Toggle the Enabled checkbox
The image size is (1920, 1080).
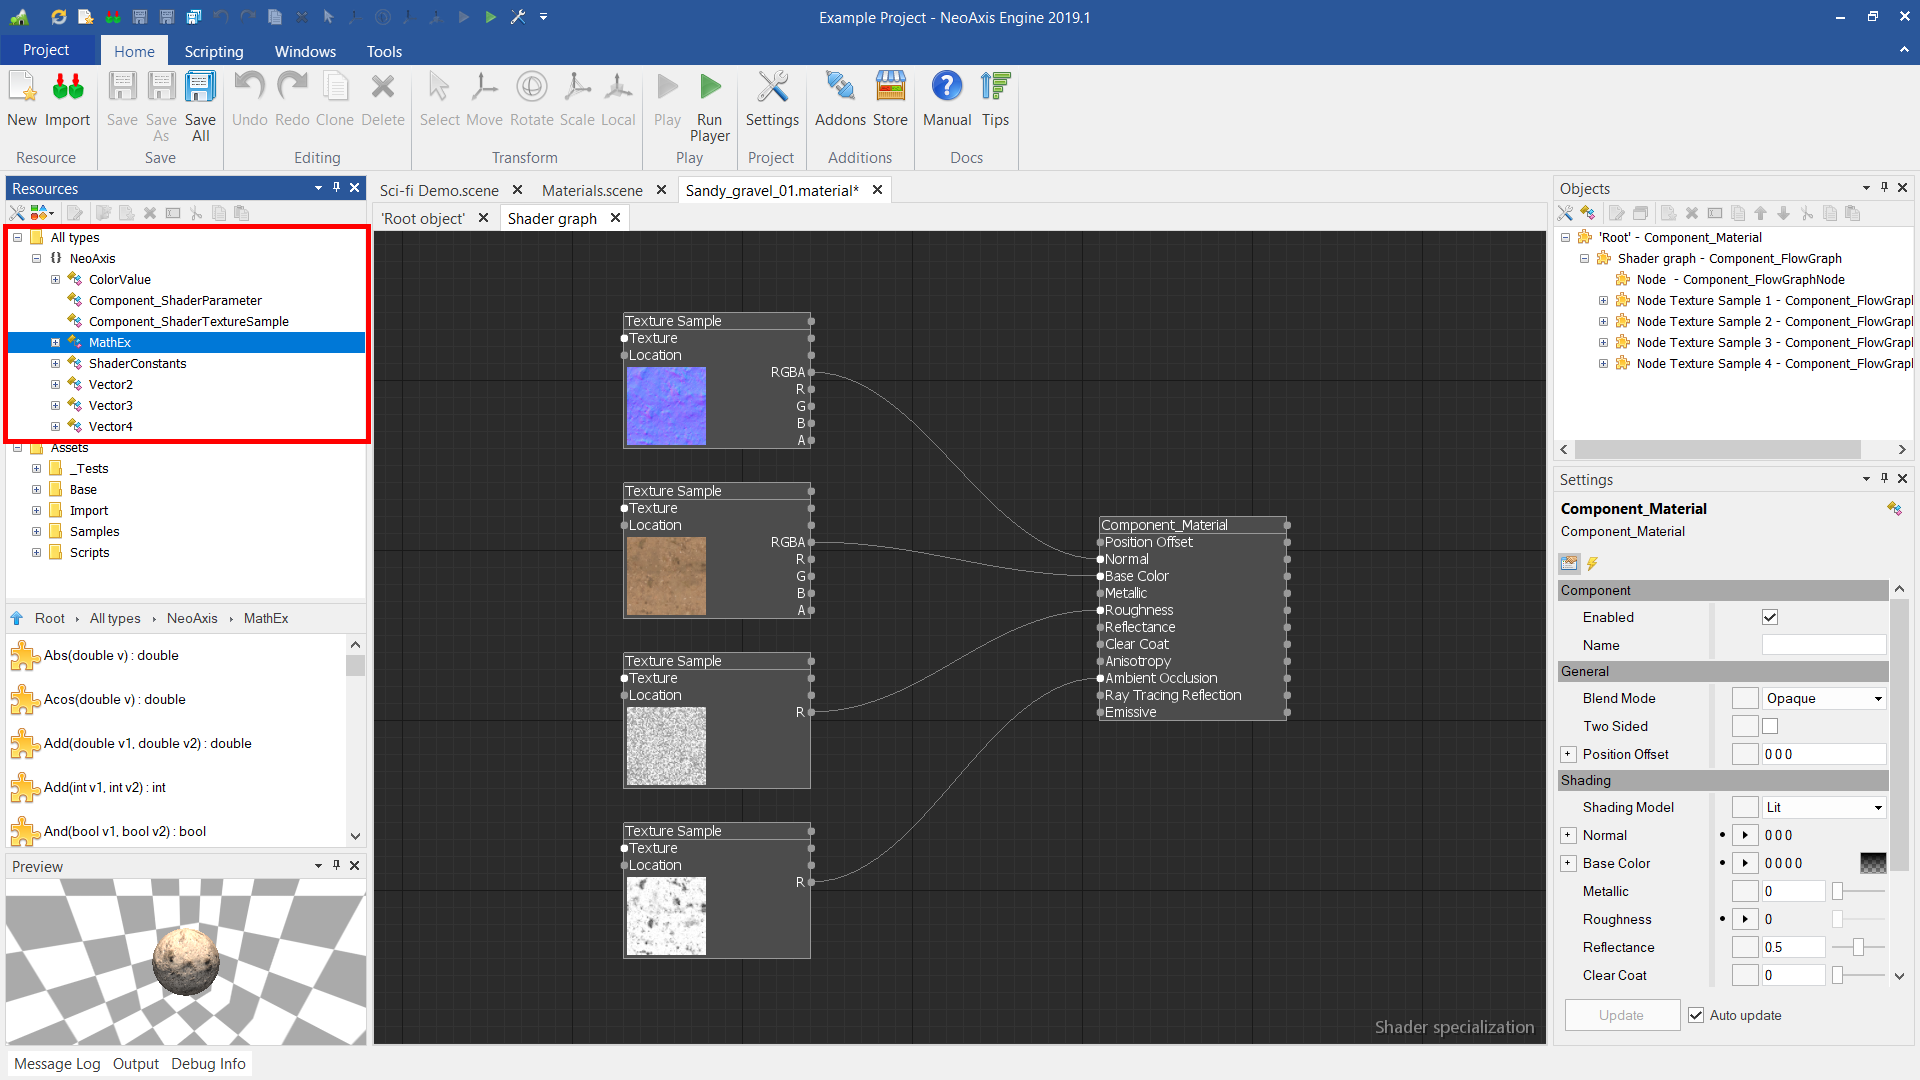click(1770, 618)
